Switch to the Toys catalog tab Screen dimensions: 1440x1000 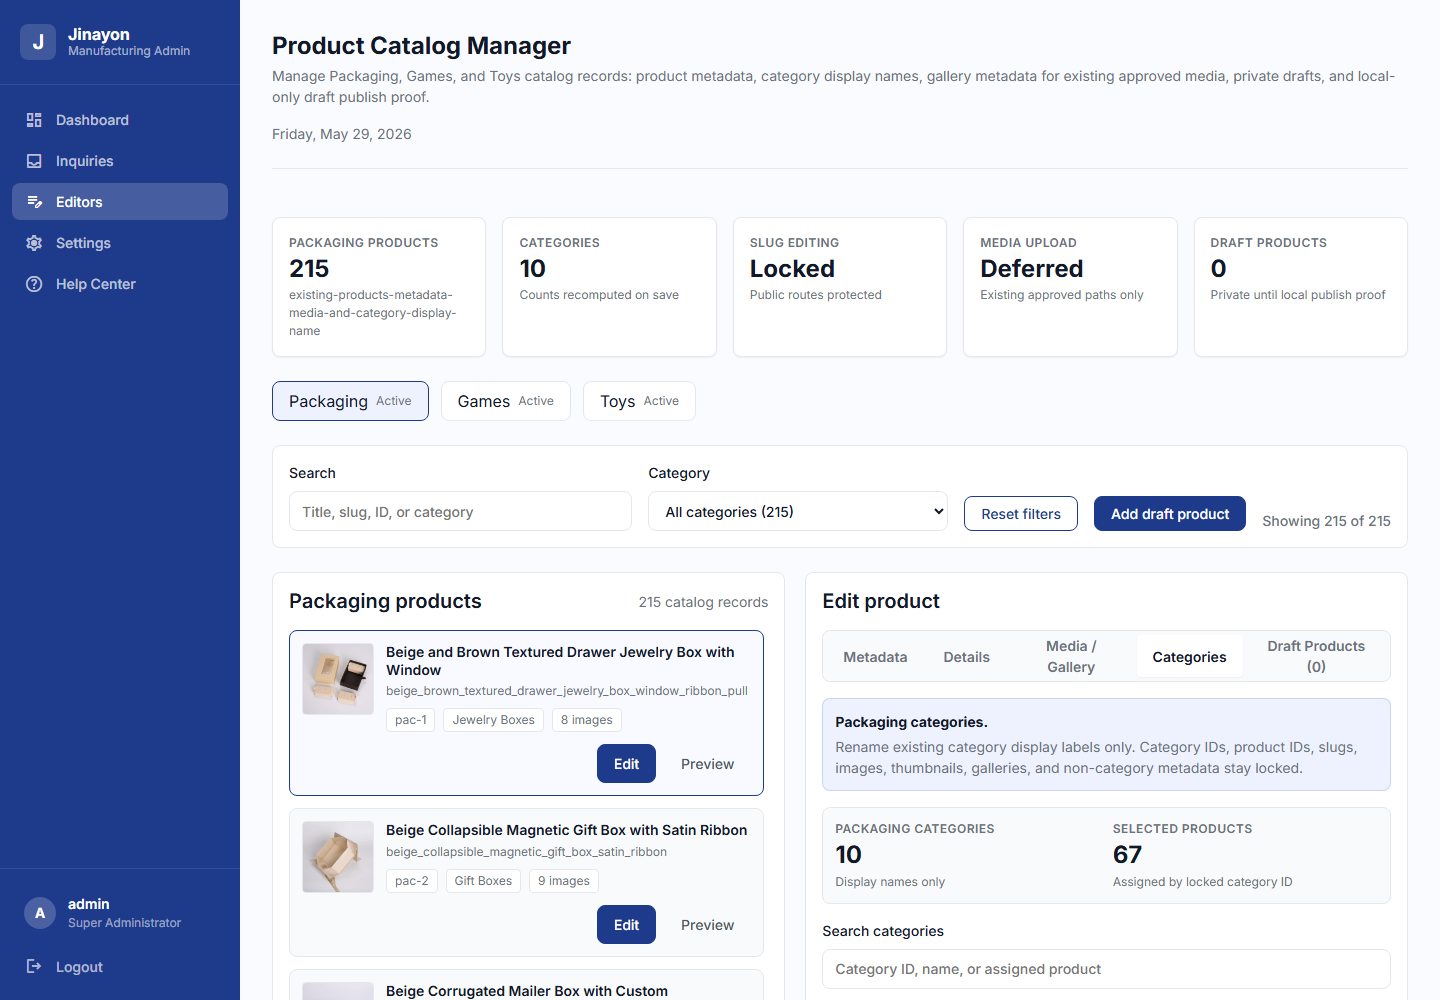tap(639, 401)
